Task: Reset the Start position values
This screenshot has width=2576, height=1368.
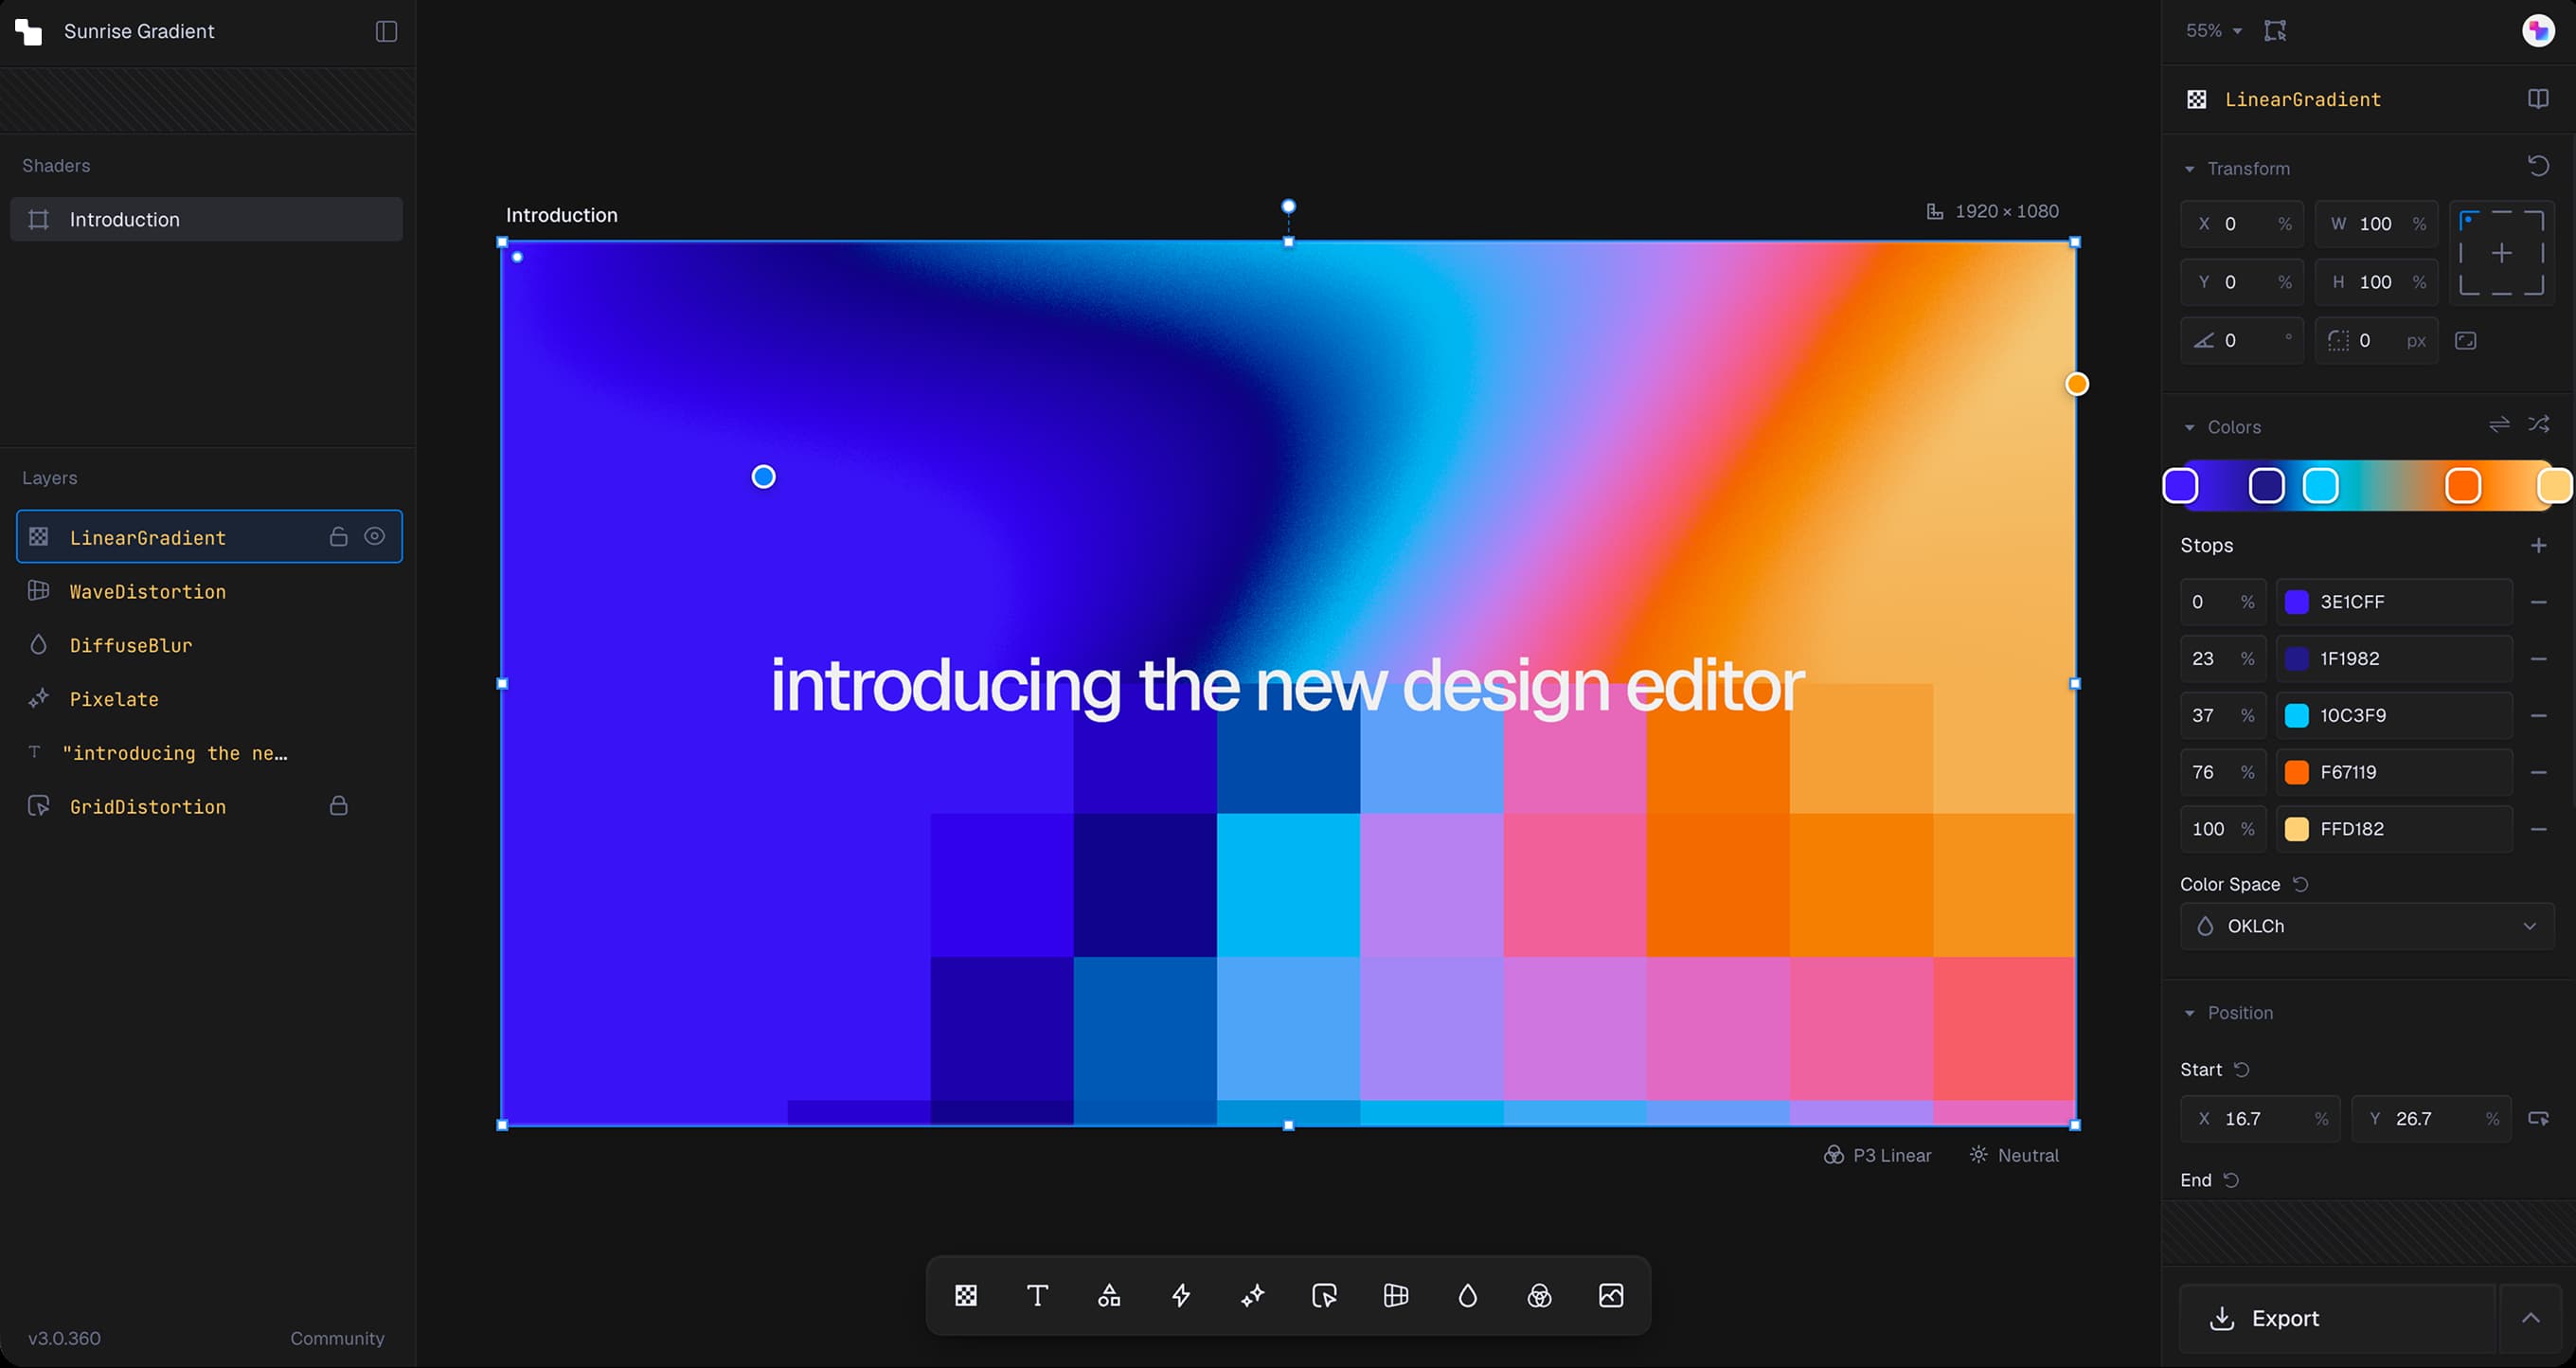Action: pos(2242,1069)
